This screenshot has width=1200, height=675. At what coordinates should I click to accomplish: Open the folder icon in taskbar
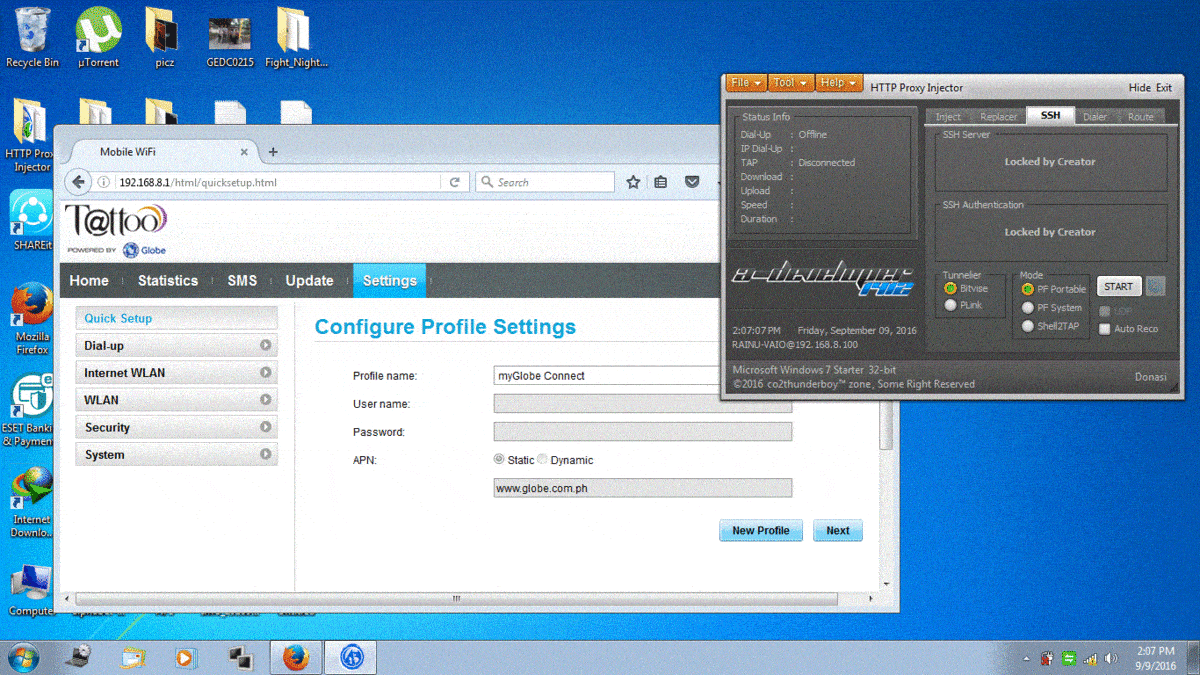point(133,657)
